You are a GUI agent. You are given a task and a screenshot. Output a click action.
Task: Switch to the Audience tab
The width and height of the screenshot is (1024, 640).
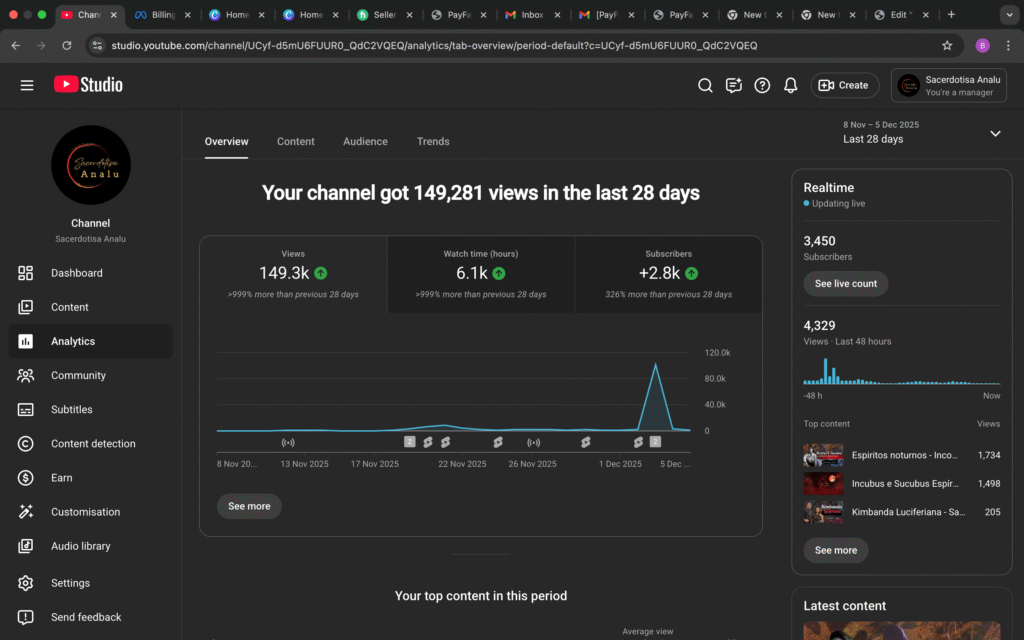(x=365, y=141)
